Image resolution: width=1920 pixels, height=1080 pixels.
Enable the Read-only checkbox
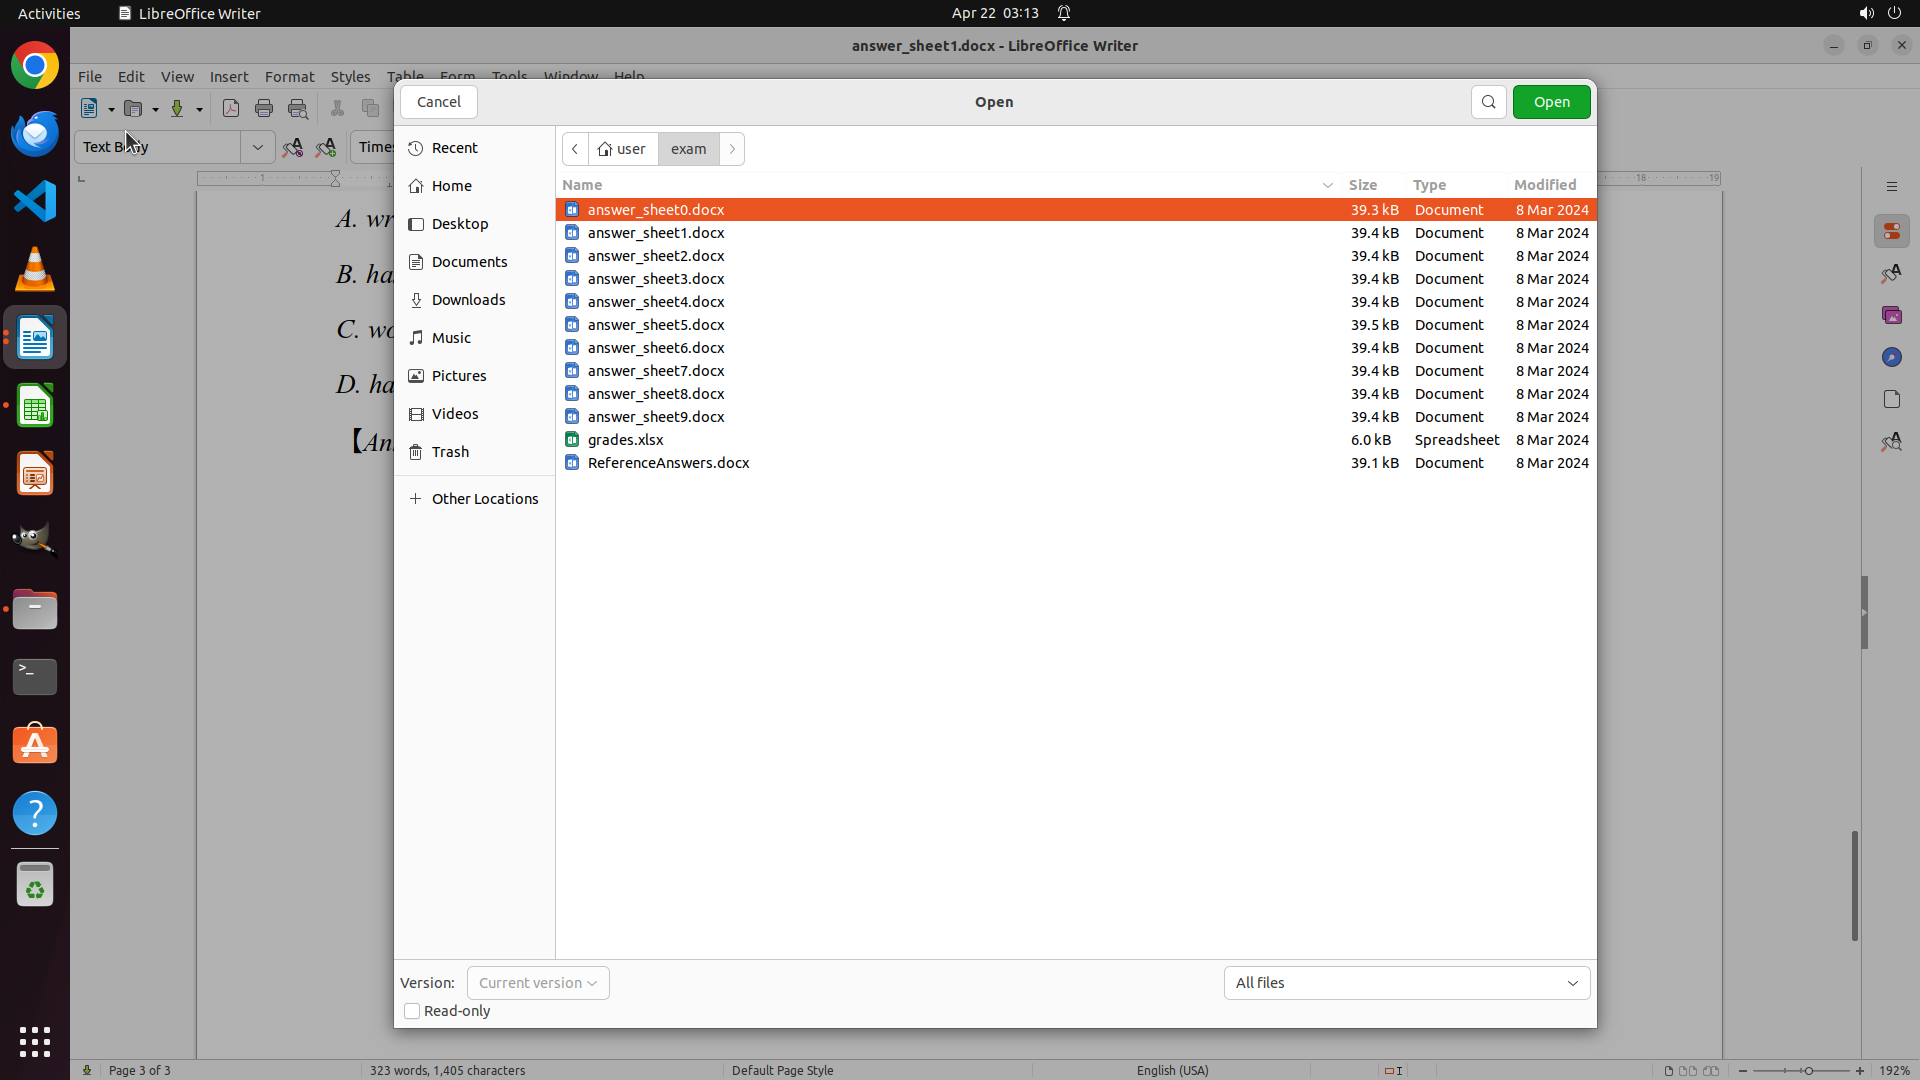[412, 1011]
